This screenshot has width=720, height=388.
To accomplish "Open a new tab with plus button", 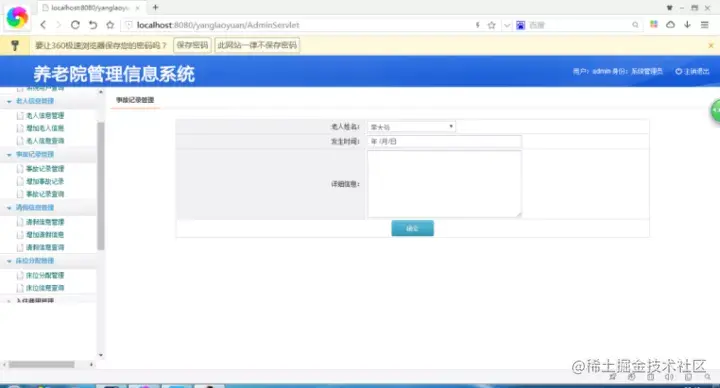I will [x=155, y=7].
